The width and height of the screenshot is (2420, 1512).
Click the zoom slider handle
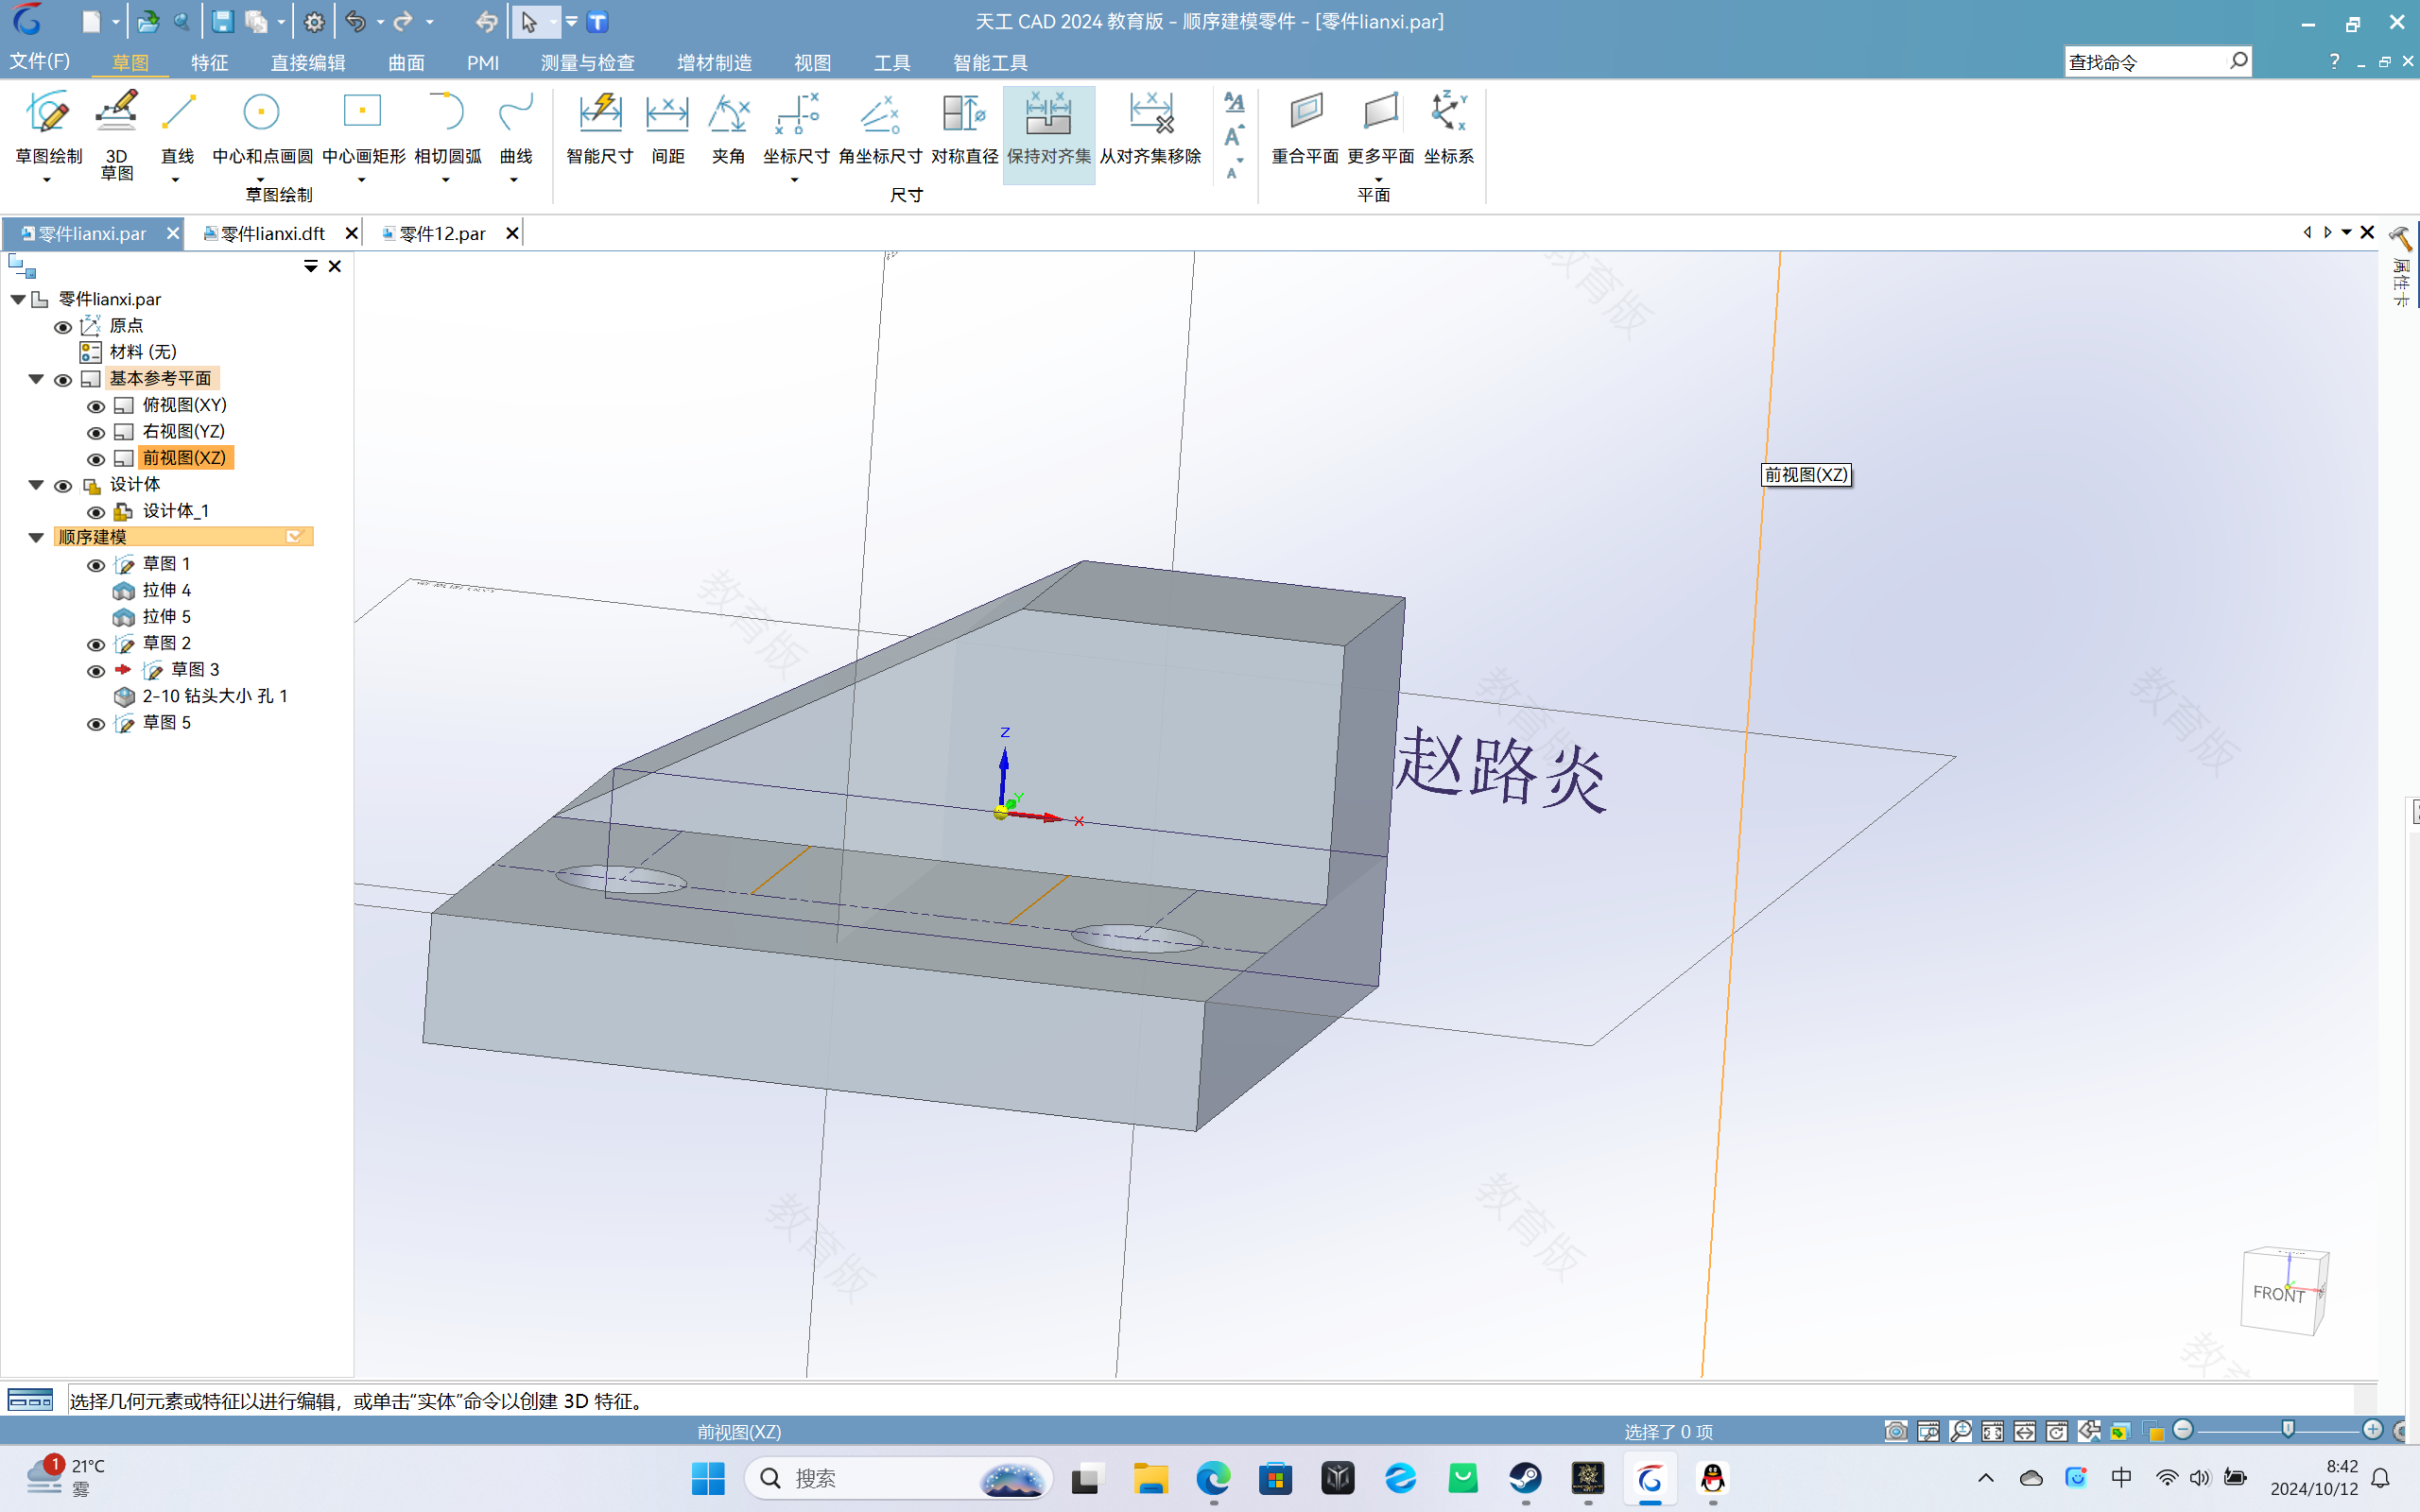2287,1430
